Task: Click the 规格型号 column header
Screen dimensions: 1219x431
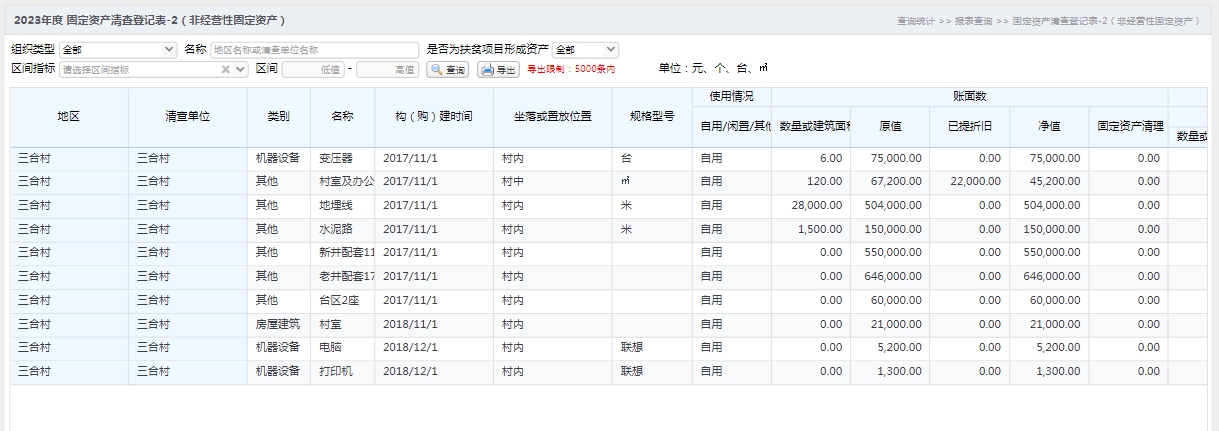Action: pos(652,117)
